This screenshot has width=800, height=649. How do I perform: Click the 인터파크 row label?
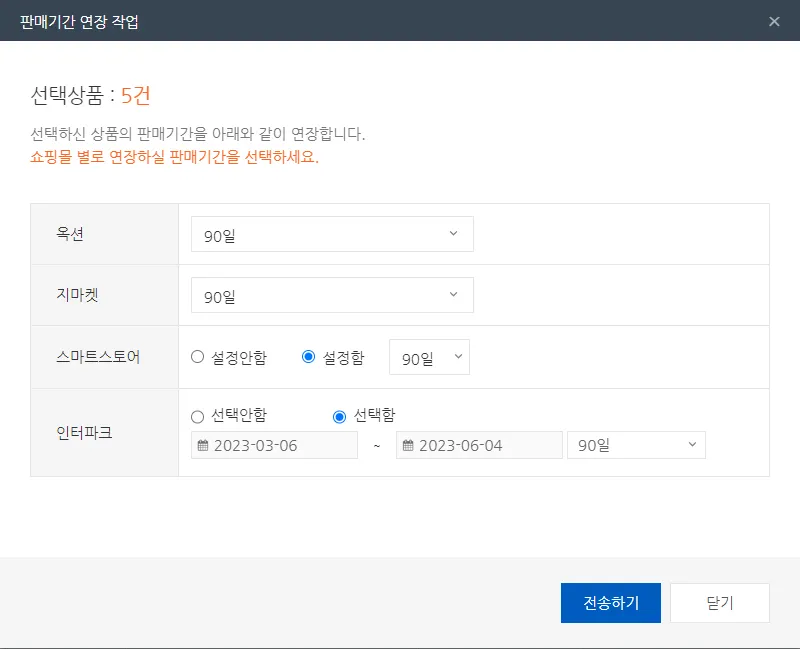tap(82, 432)
